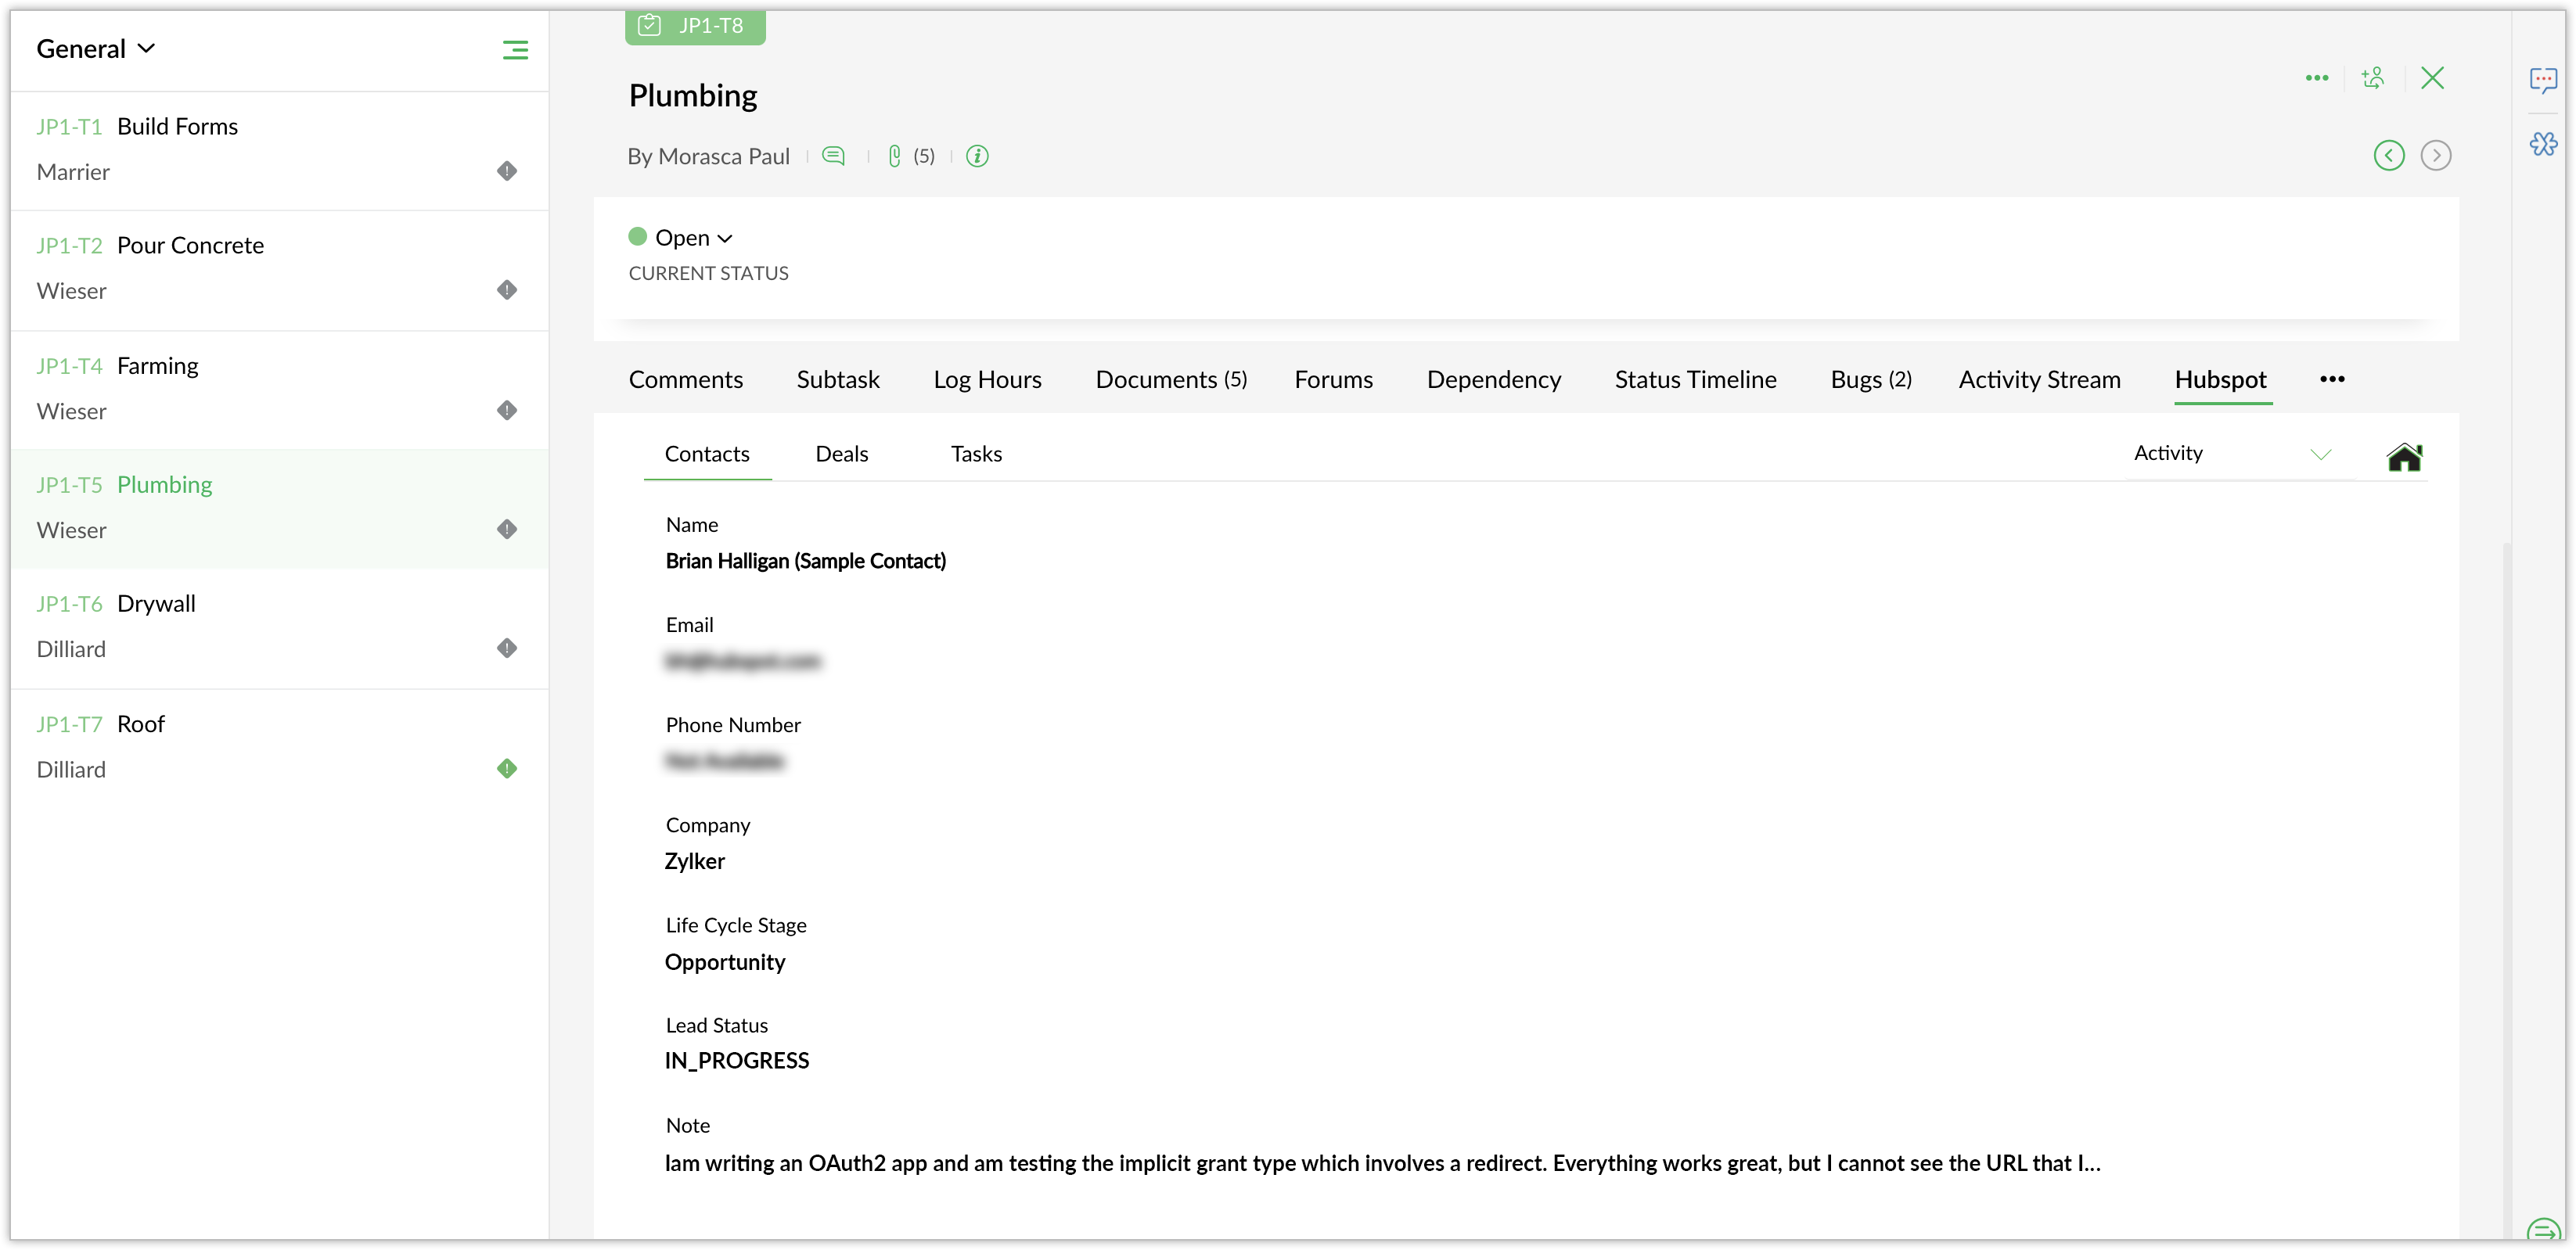2576x1250 pixels.
Task: Open the chat icon in right sidebar
Action: (x=2543, y=80)
